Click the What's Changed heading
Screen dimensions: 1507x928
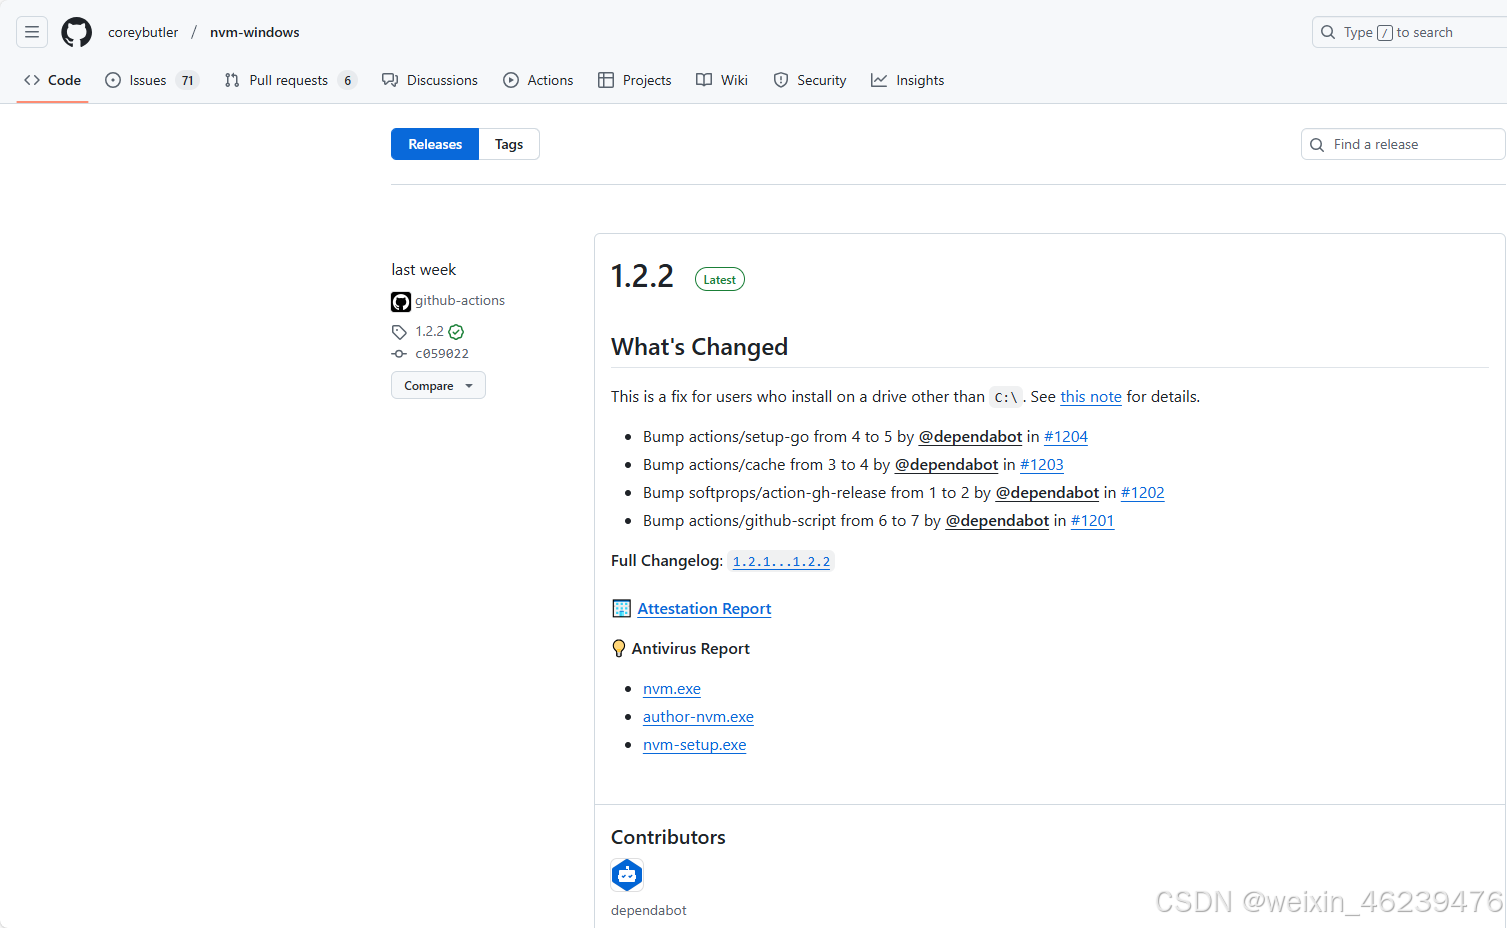pos(700,347)
